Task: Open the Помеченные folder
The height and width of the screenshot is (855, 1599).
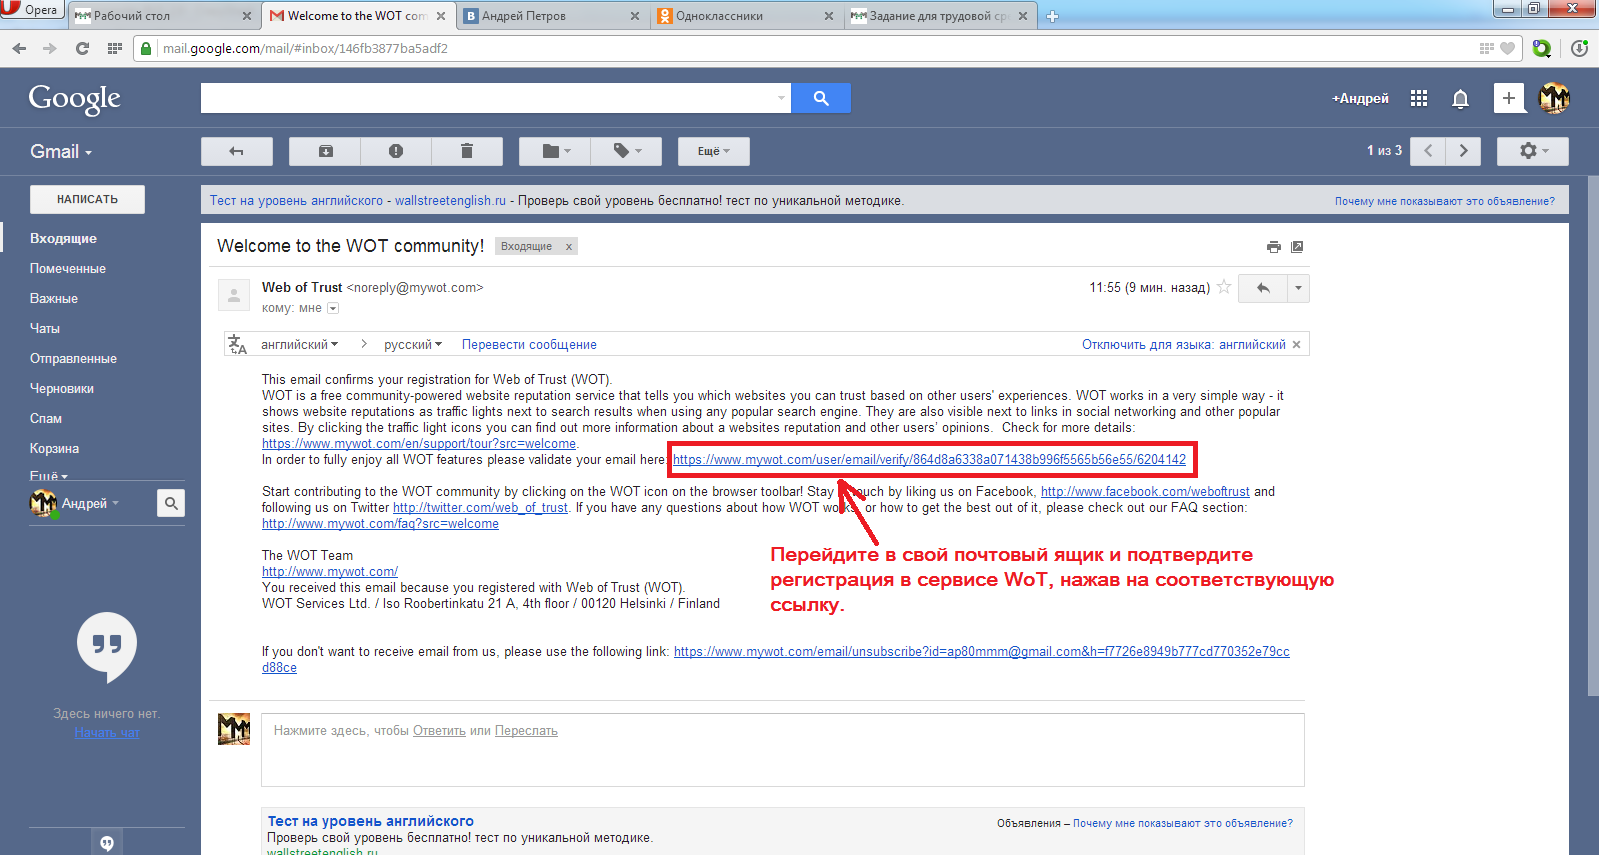Action: point(68,268)
